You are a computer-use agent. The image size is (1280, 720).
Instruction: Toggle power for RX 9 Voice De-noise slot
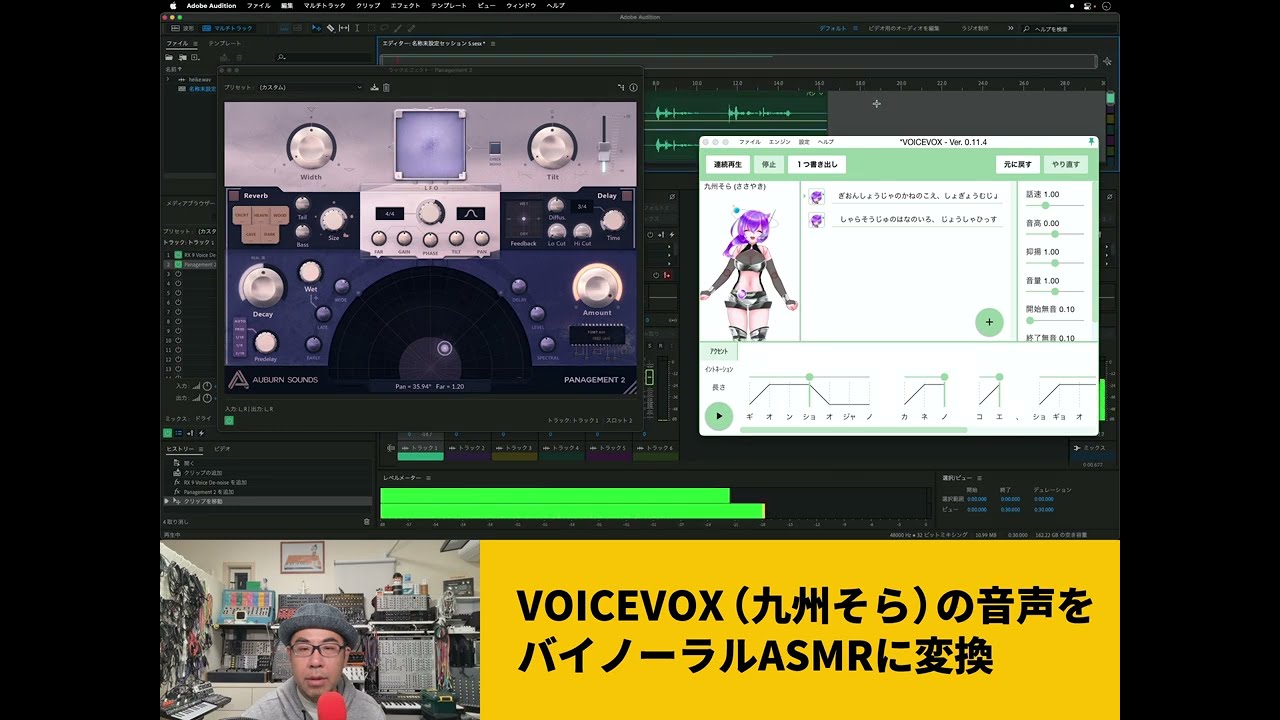[178, 255]
